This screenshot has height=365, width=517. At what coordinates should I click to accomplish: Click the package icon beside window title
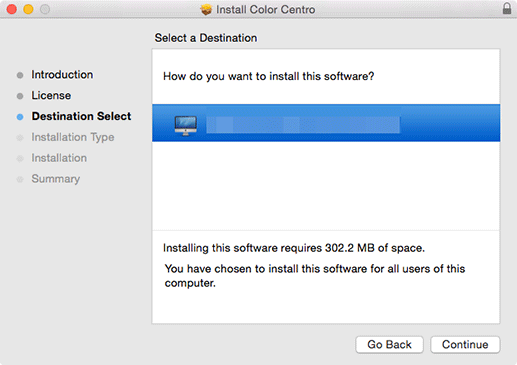[206, 10]
